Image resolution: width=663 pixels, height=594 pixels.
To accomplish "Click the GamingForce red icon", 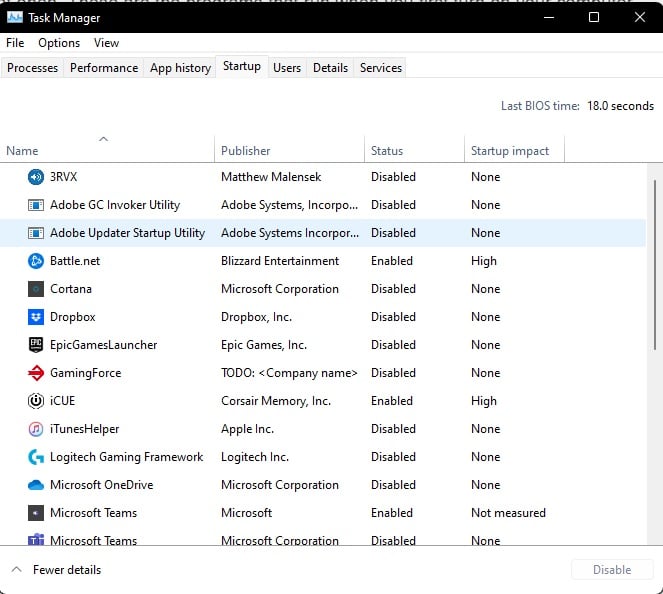I will tap(36, 373).
